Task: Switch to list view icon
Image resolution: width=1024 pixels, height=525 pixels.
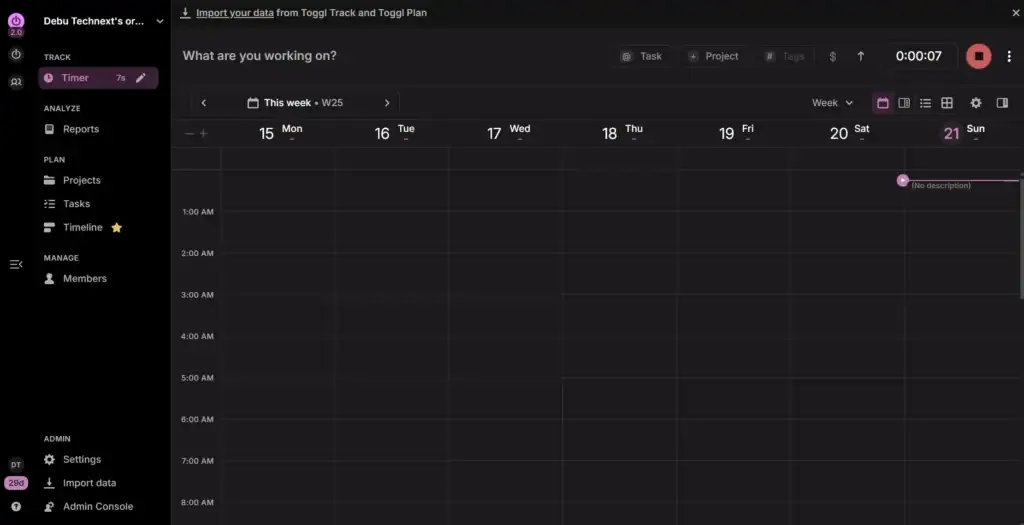Action: pyautogui.click(x=925, y=103)
